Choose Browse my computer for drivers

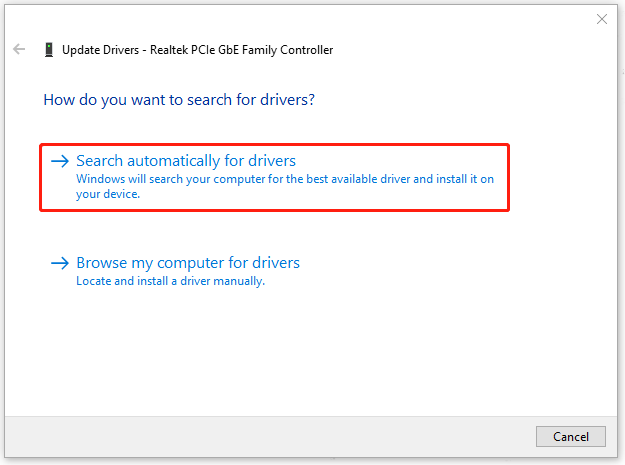[175, 271]
